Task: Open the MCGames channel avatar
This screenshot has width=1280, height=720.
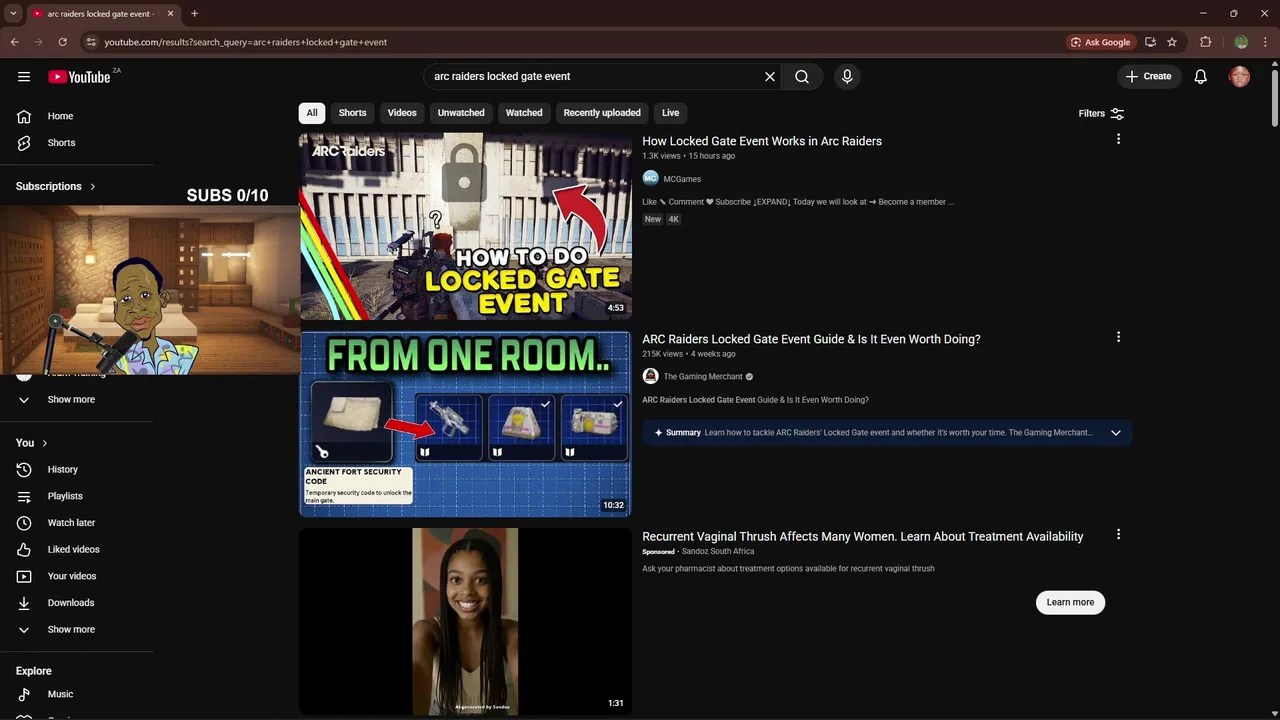Action: (x=650, y=178)
